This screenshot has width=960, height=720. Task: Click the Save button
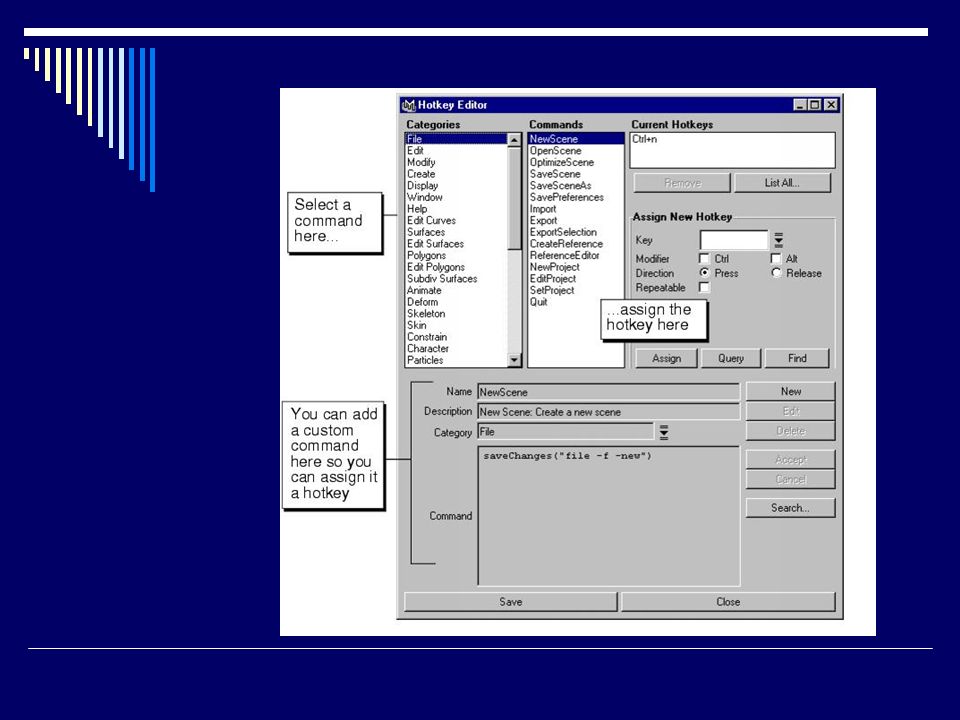pyautogui.click(x=511, y=602)
